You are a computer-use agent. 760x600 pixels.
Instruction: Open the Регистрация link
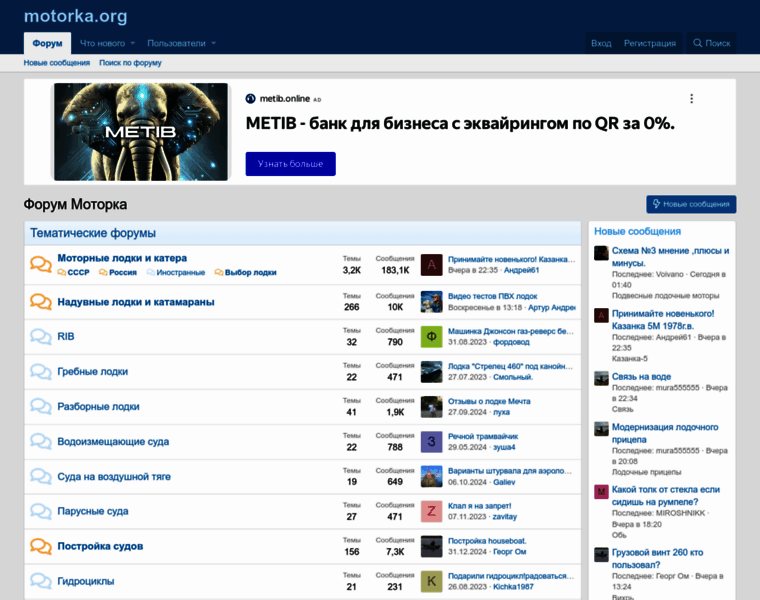pos(650,43)
